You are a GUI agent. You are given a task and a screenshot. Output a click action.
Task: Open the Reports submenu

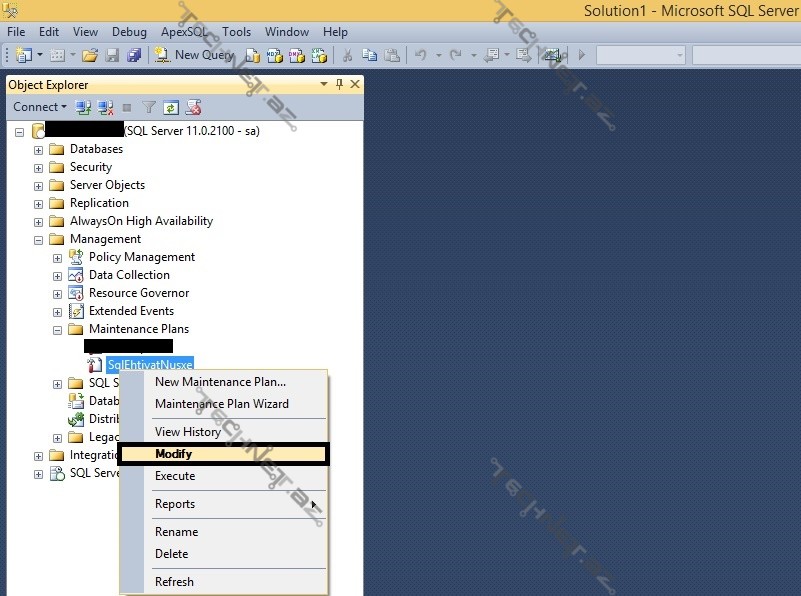(x=176, y=504)
